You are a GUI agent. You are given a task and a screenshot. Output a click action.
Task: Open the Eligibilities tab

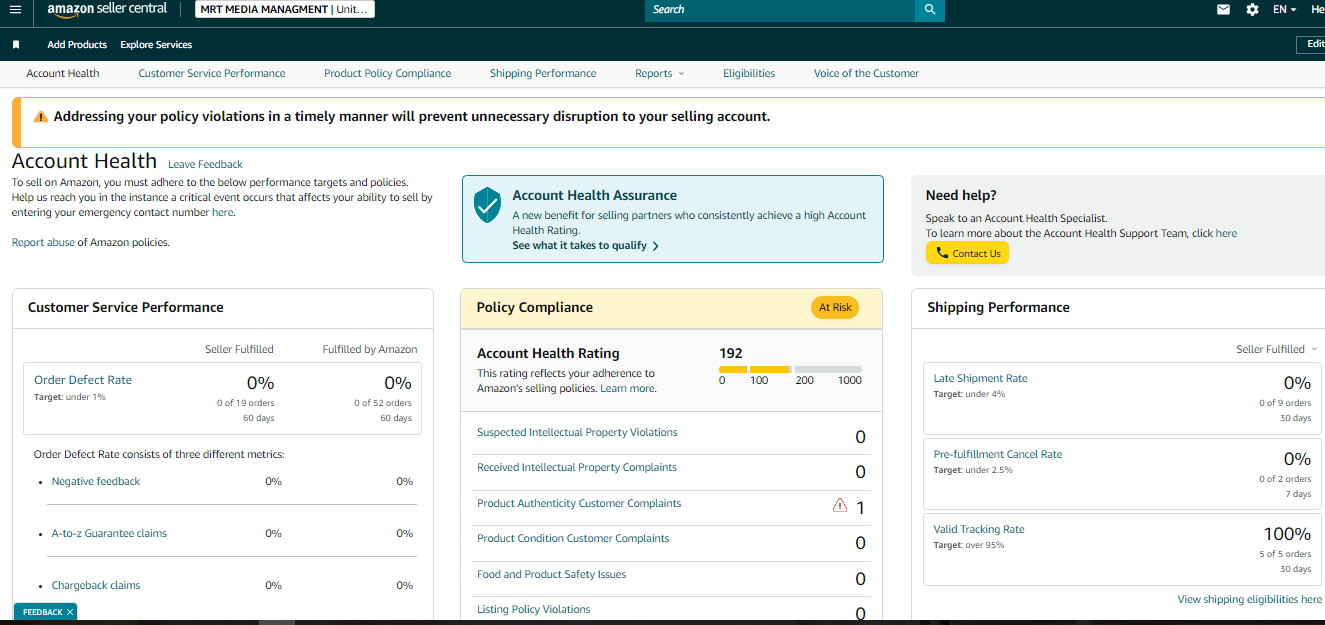click(749, 73)
